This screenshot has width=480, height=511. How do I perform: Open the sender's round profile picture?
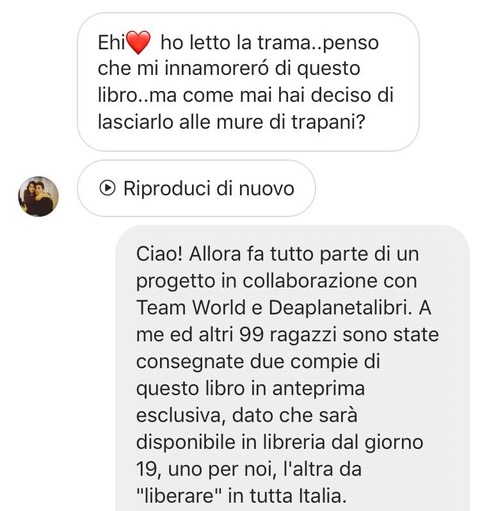click(x=38, y=196)
